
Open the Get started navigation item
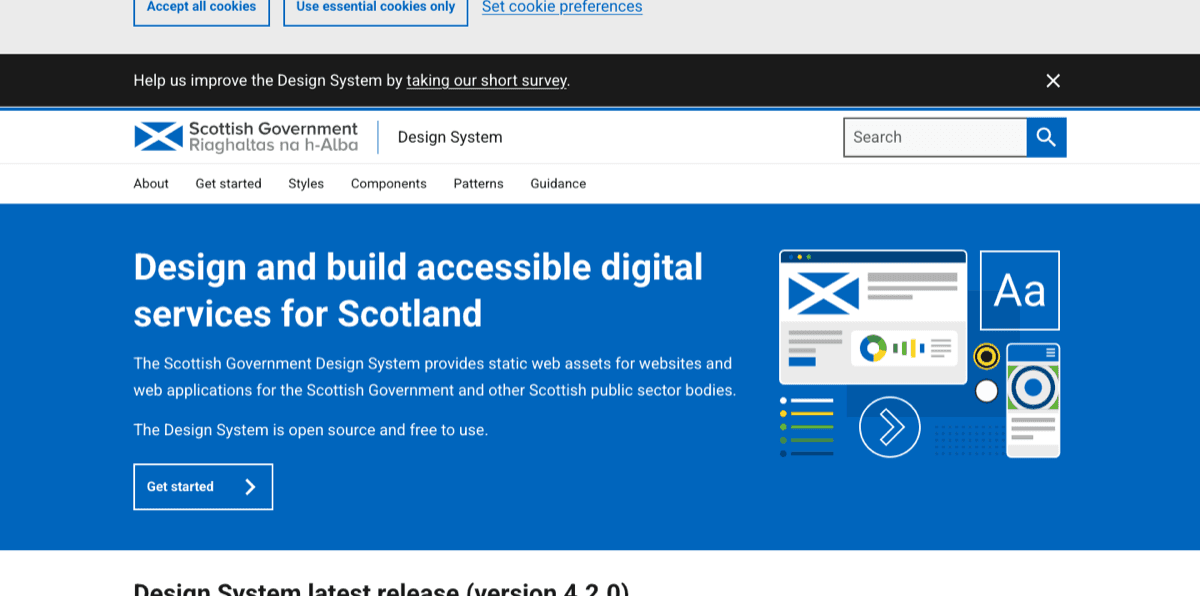tap(228, 184)
